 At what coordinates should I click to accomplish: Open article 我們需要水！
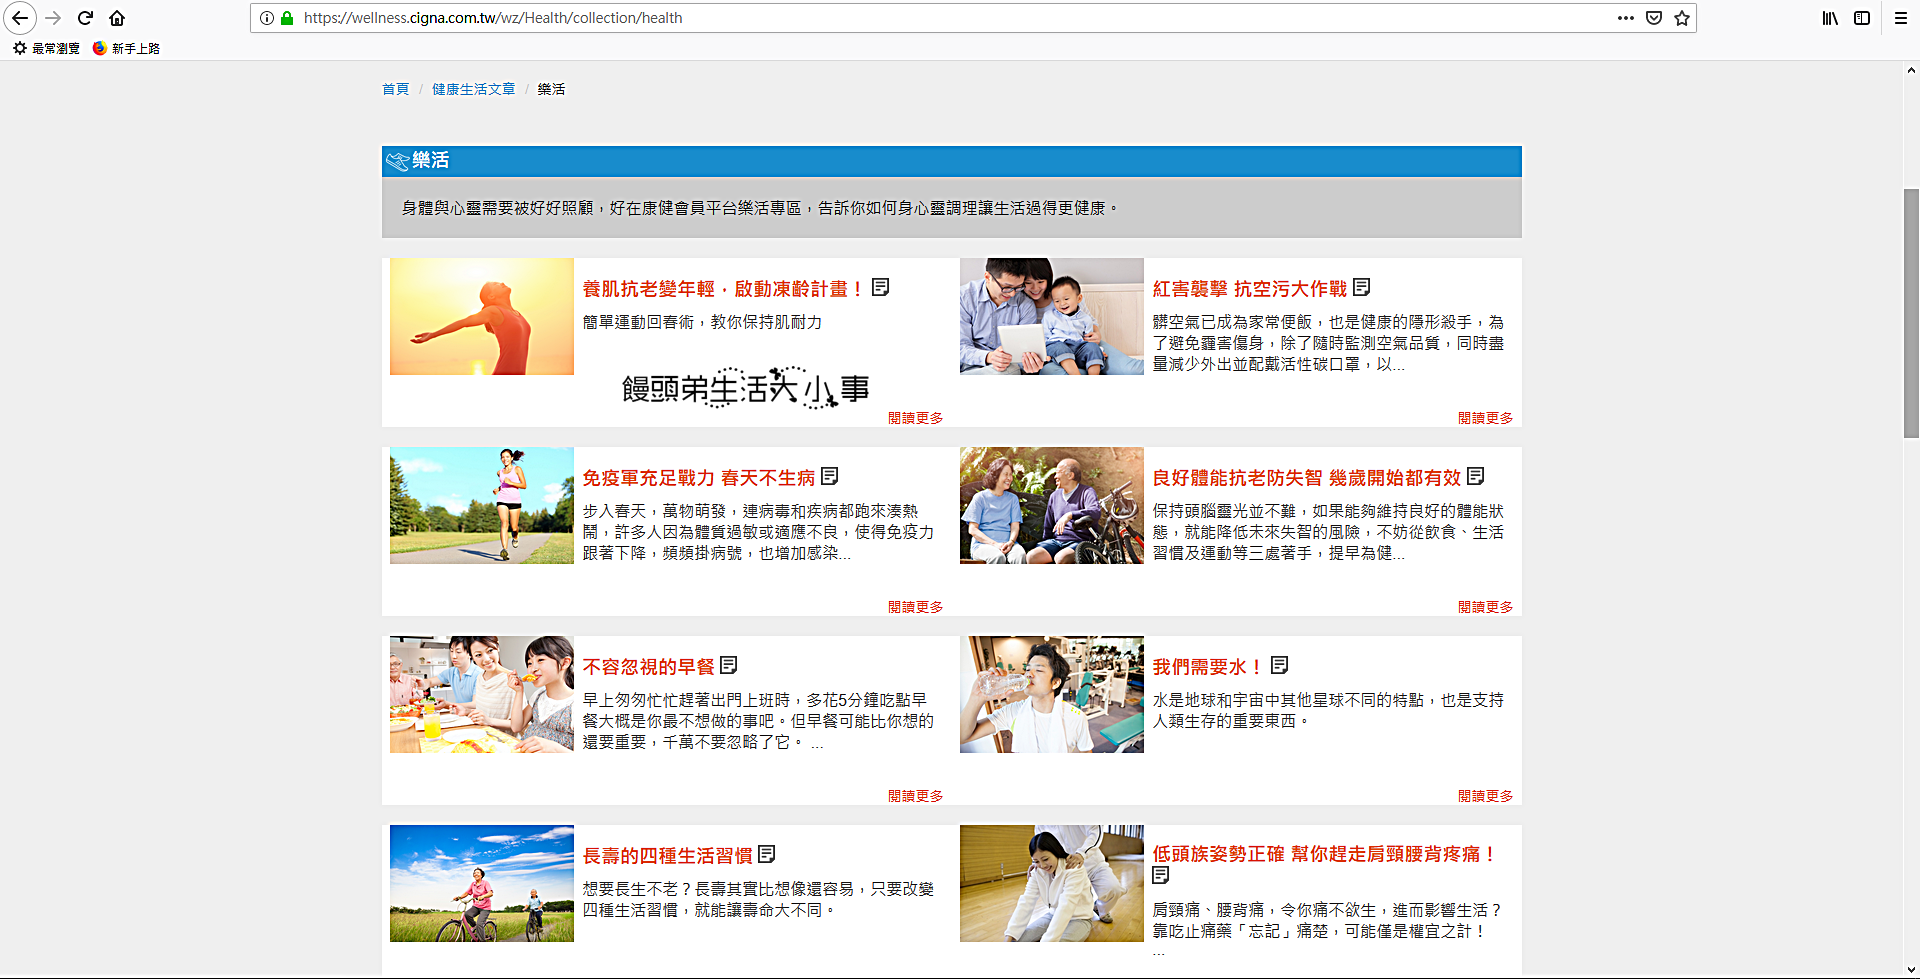click(x=1207, y=667)
